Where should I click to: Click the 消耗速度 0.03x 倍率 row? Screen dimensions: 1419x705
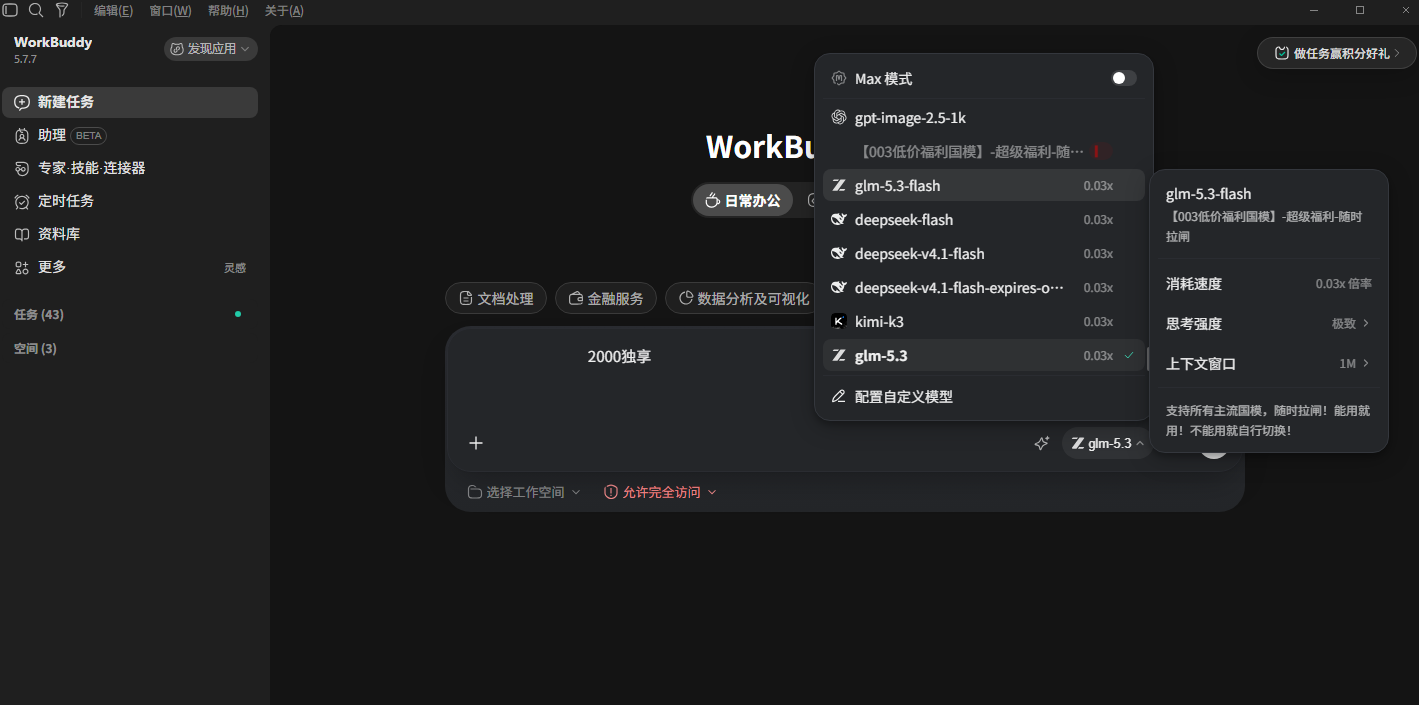(x=1268, y=284)
